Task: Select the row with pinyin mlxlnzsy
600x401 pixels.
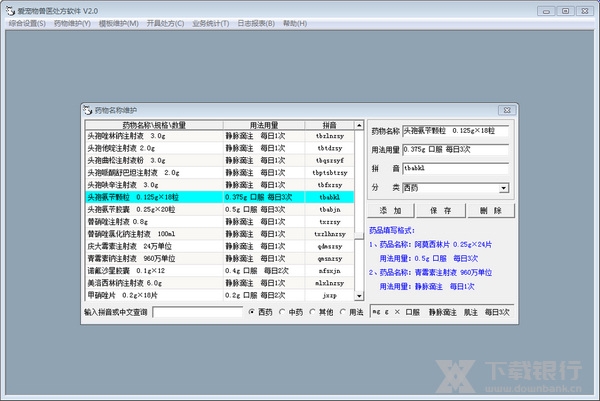Action: coord(220,283)
